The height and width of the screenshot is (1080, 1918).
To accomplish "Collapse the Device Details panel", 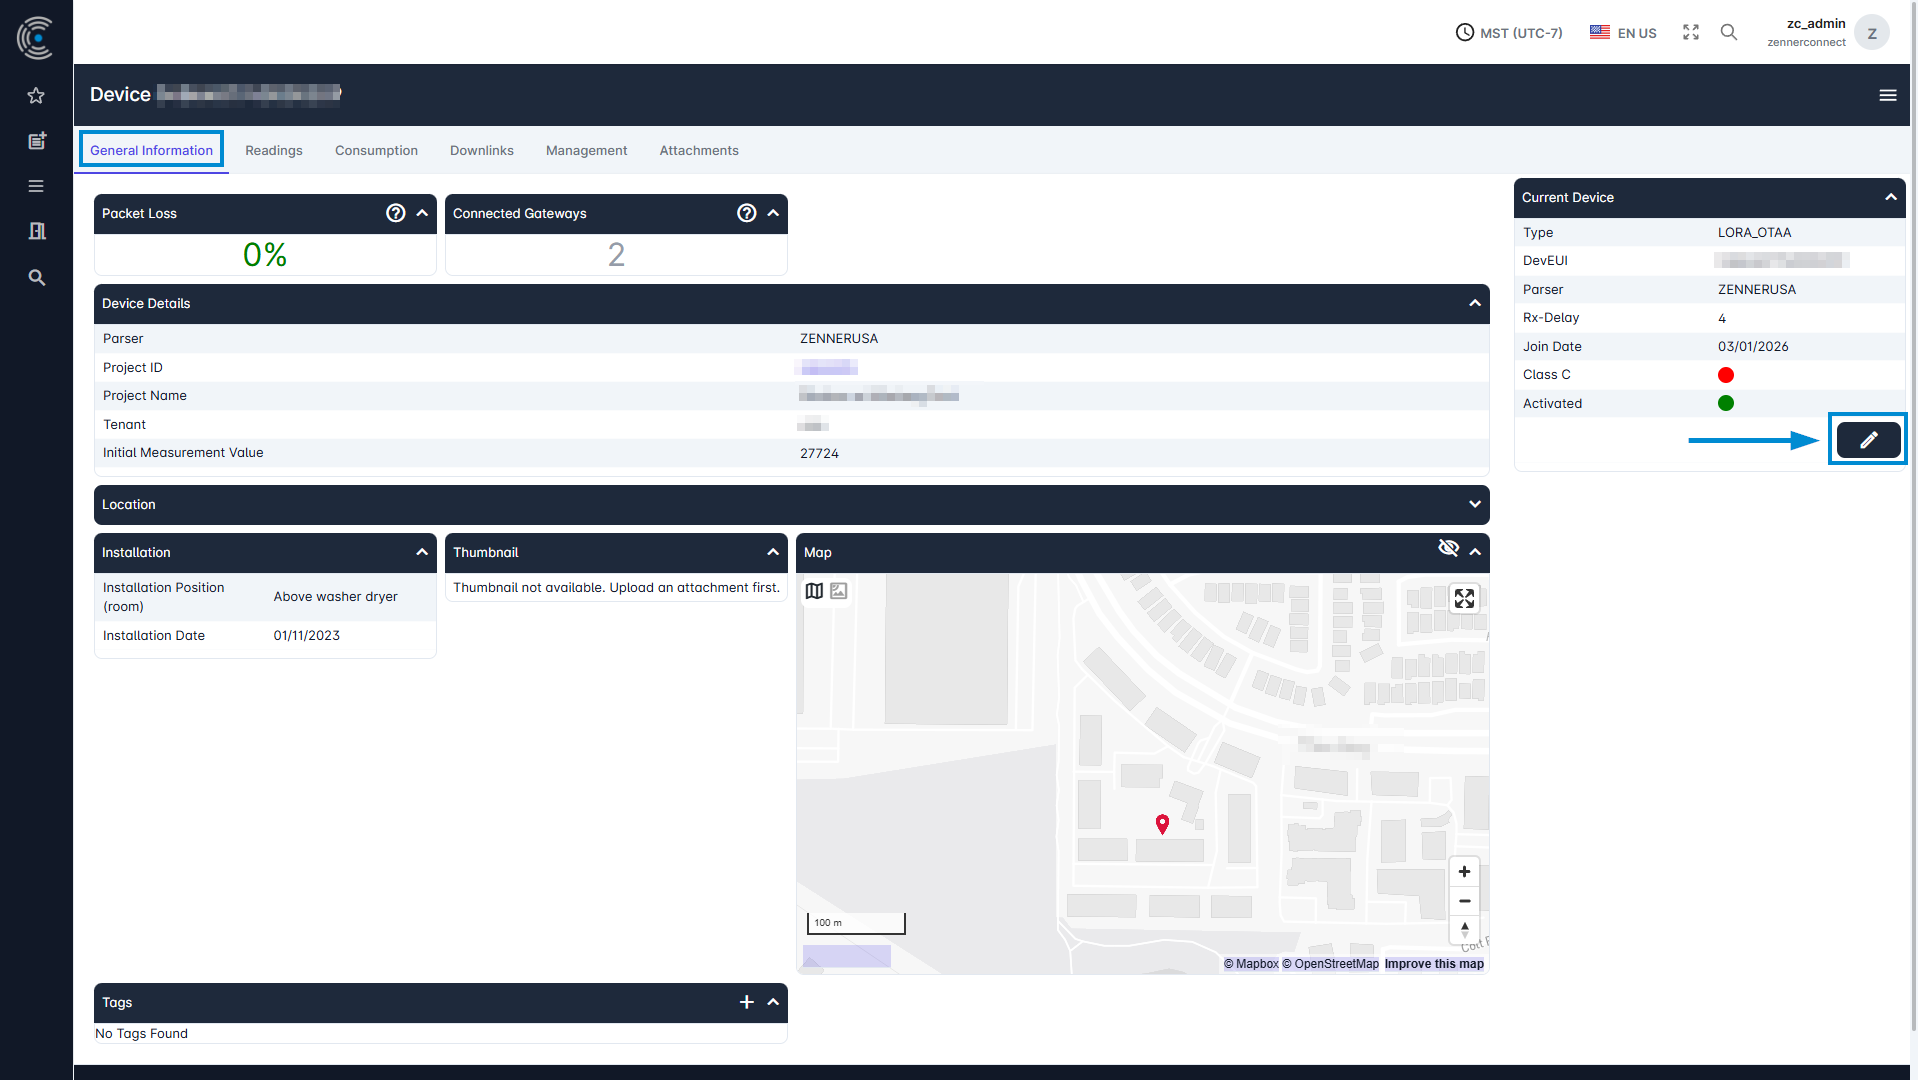I will click(x=1474, y=303).
